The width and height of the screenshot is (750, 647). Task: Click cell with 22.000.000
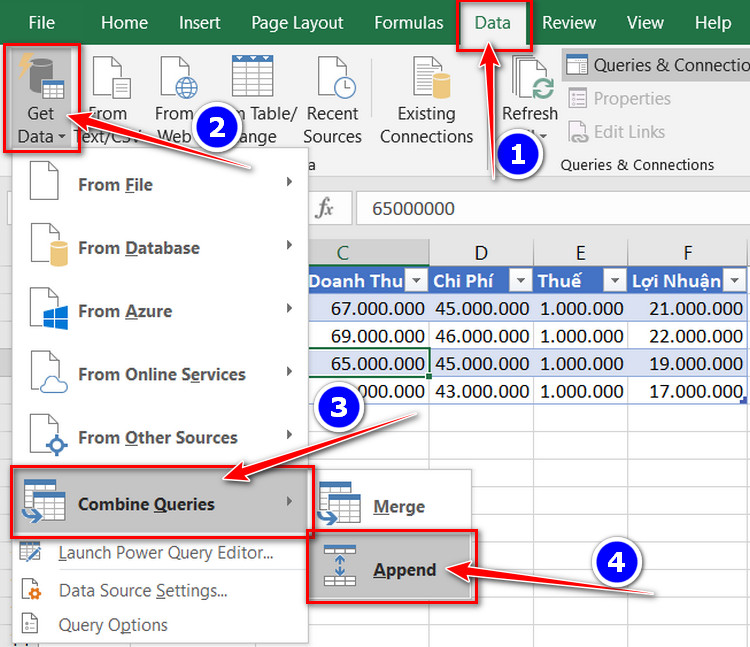[x=687, y=336]
